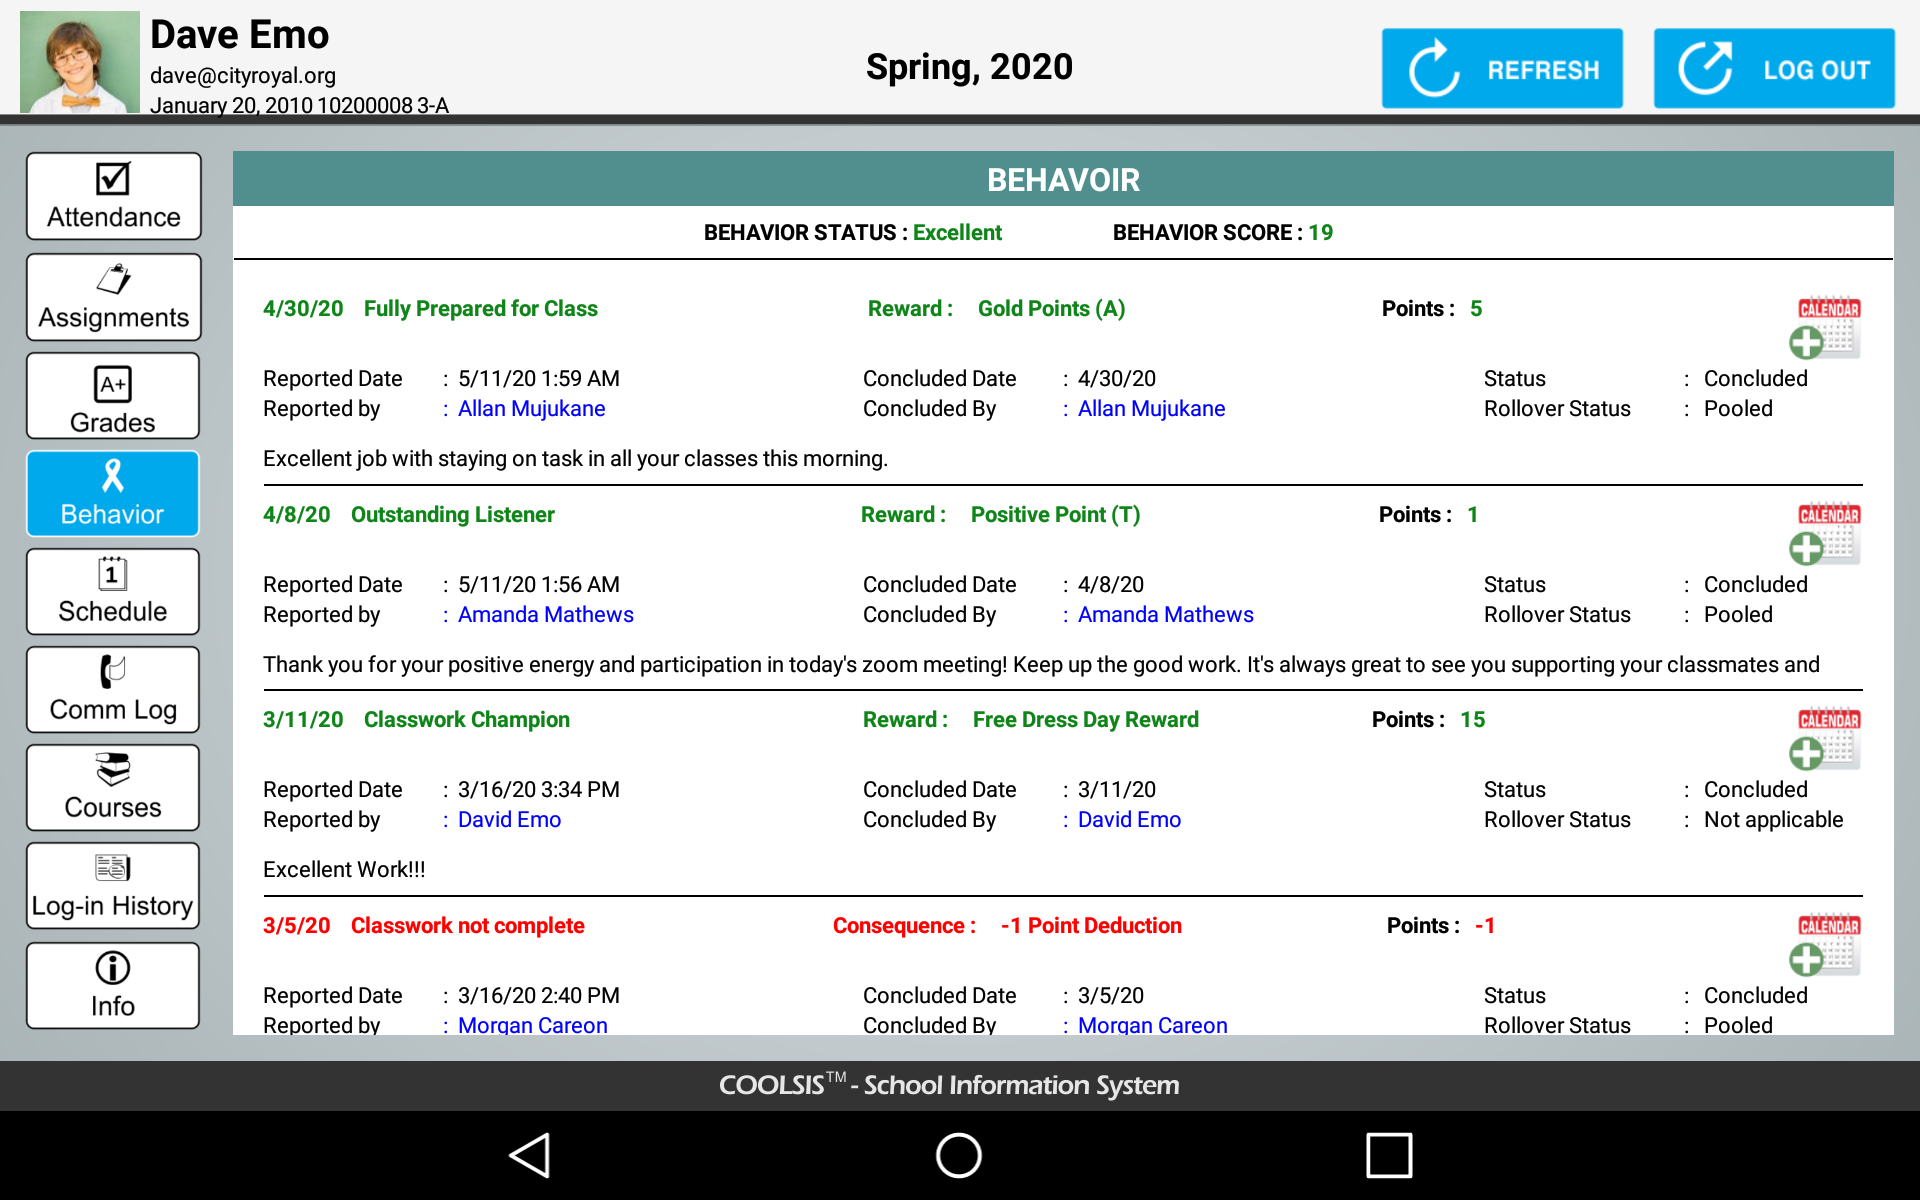This screenshot has width=1920, height=1200.
Task: Click the behavior score 19 value
Action: [x=1320, y=233]
